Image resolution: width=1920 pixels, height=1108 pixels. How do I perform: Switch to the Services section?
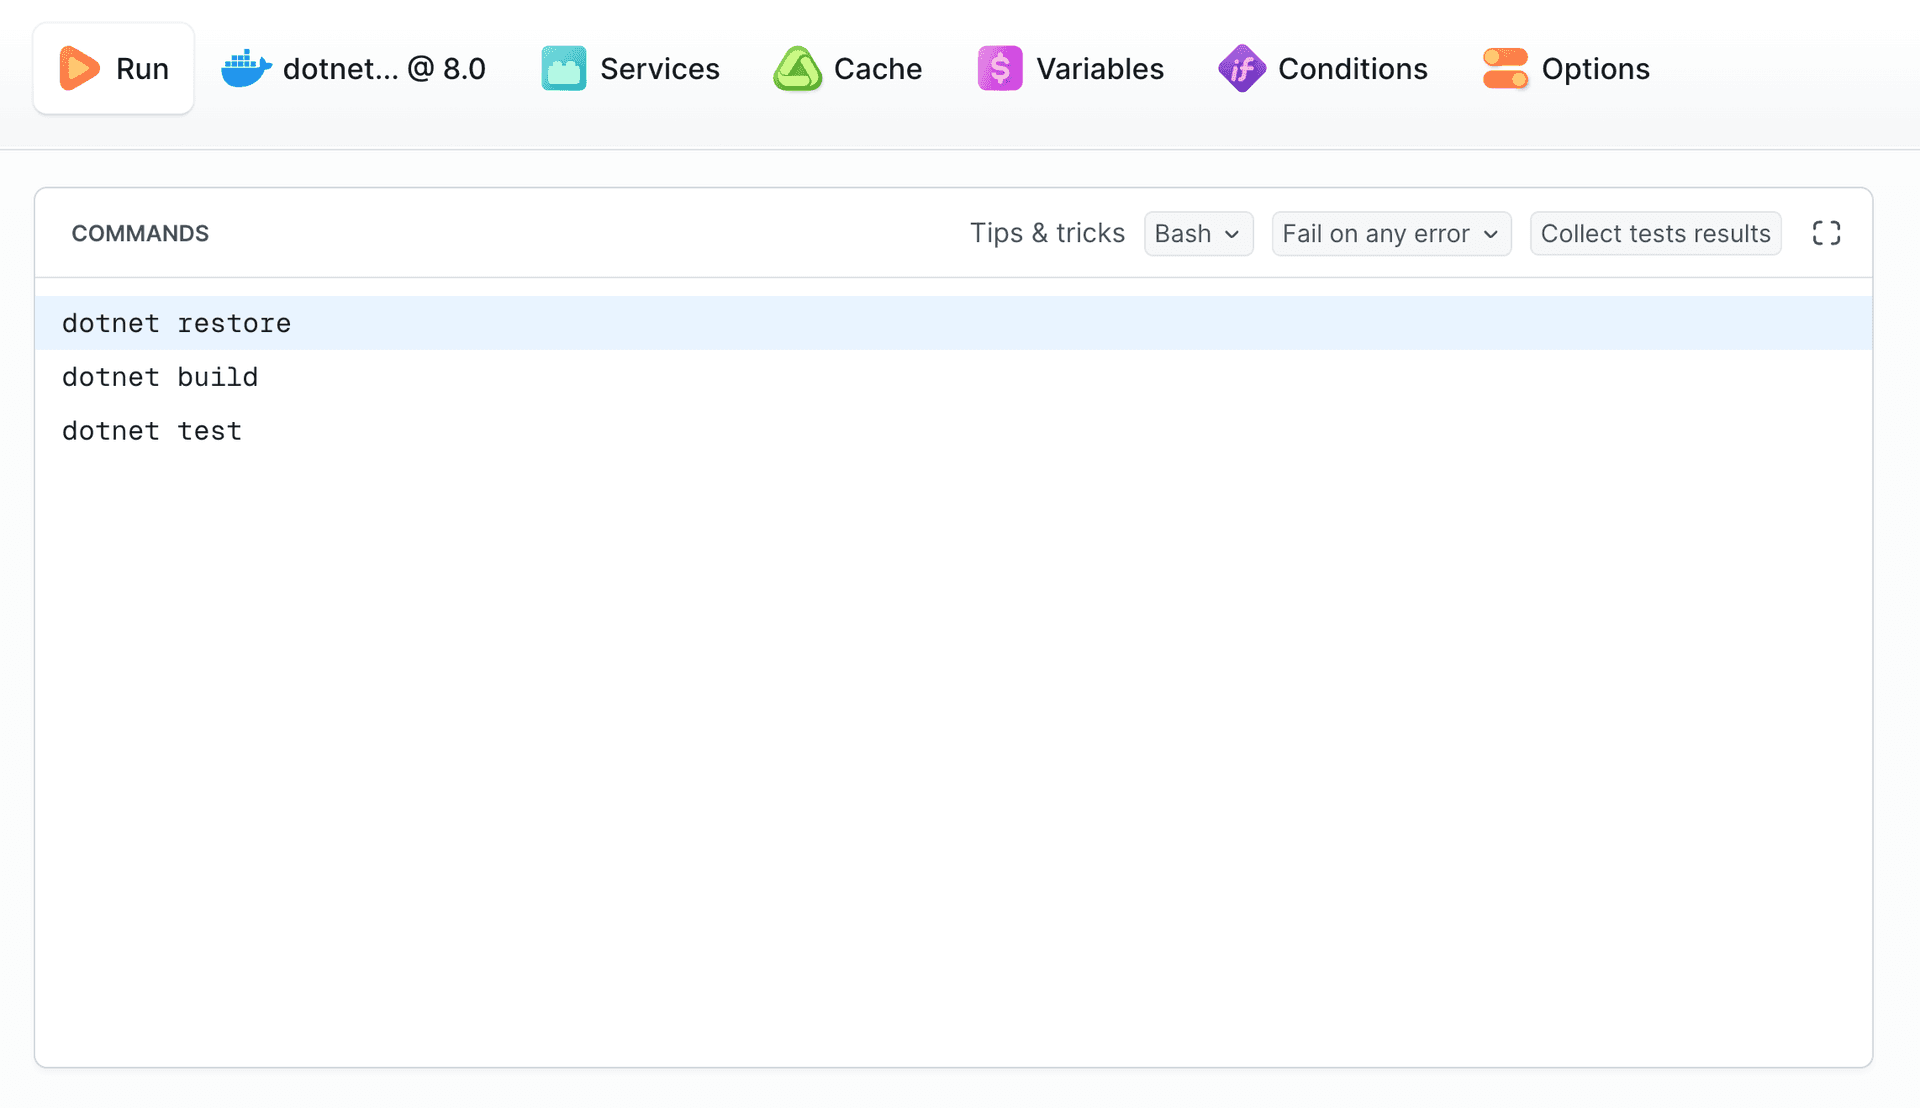(x=630, y=68)
